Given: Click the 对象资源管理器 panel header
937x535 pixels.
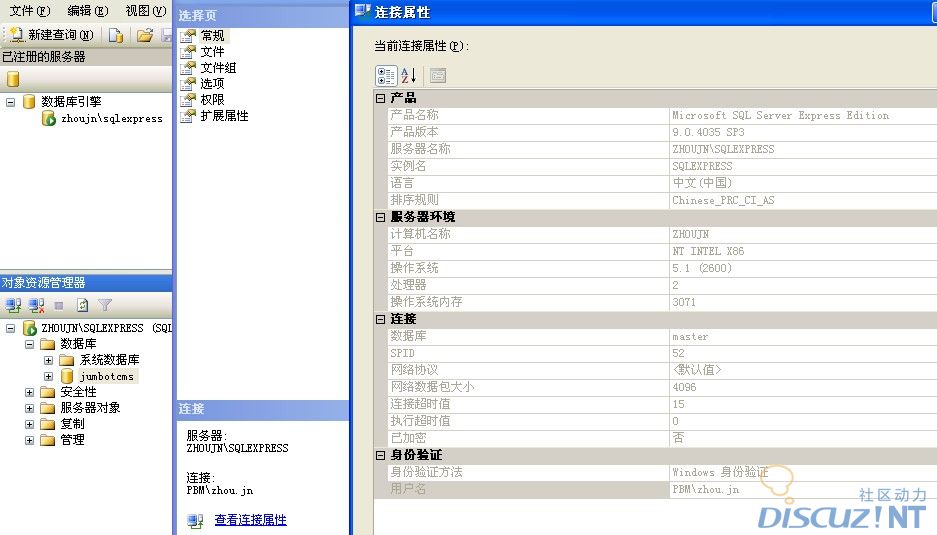Looking at the screenshot, I should [x=86, y=283].
